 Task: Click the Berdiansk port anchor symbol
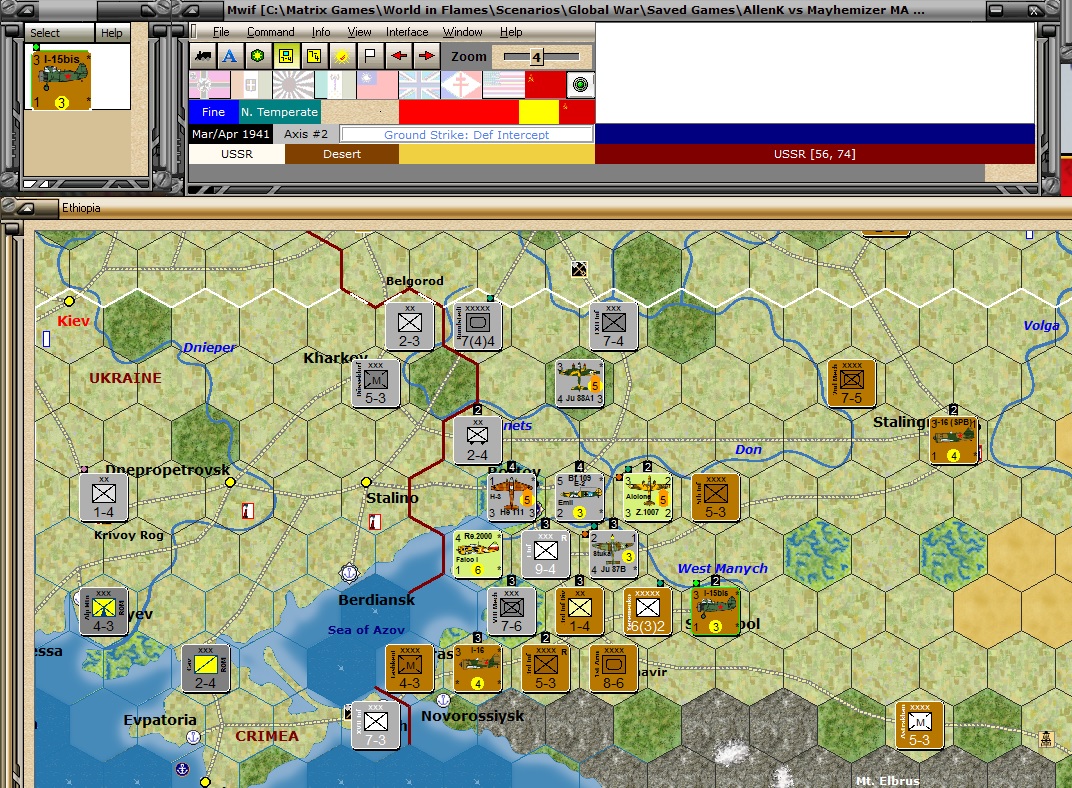coord(349,573)
